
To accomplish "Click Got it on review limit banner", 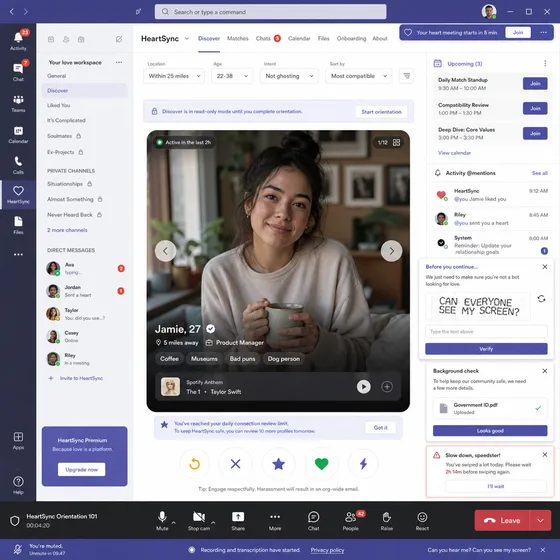I will (x=380, y=428).
